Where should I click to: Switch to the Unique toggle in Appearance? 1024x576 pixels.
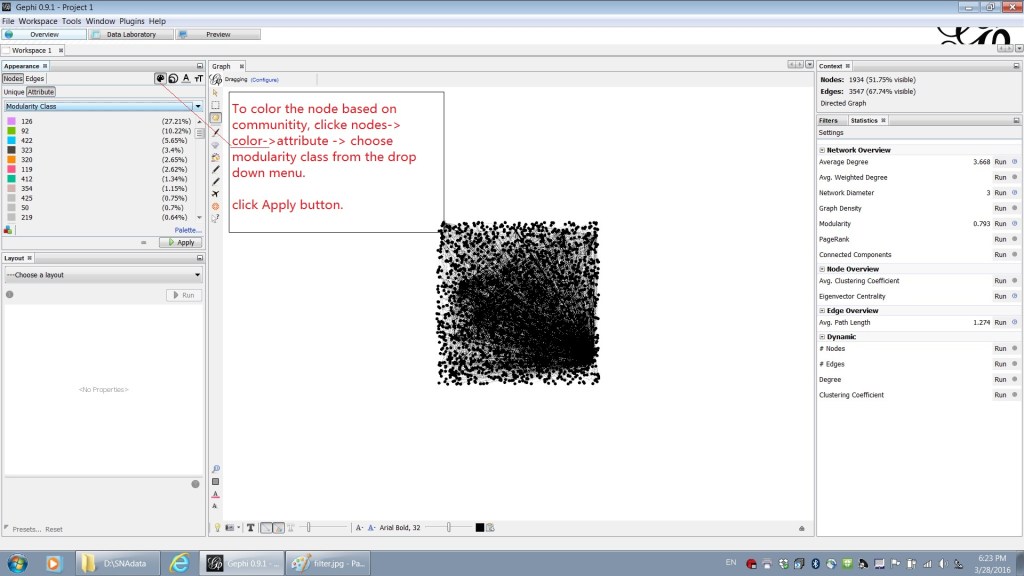tap(13, 92)
